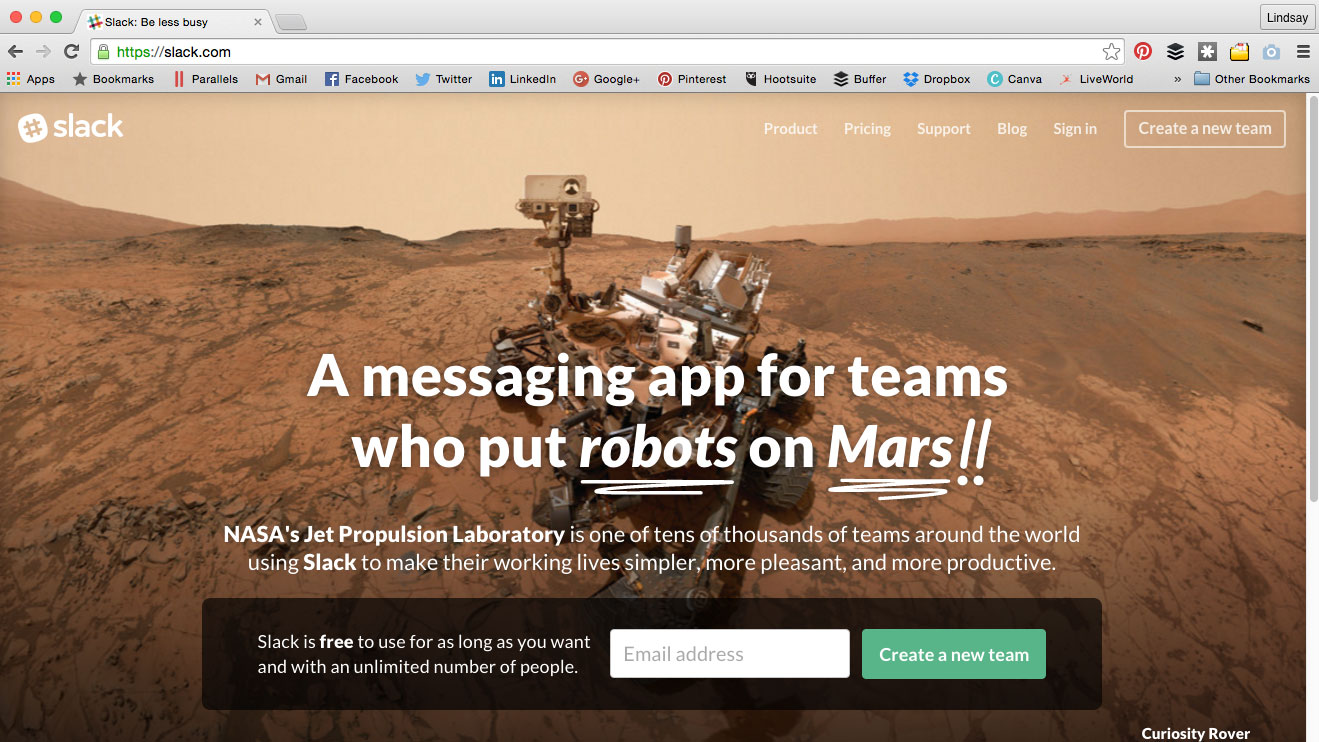Open the Pinterest extension icon in toolbar
The image size is (1319, 742).
point(1143,52)
